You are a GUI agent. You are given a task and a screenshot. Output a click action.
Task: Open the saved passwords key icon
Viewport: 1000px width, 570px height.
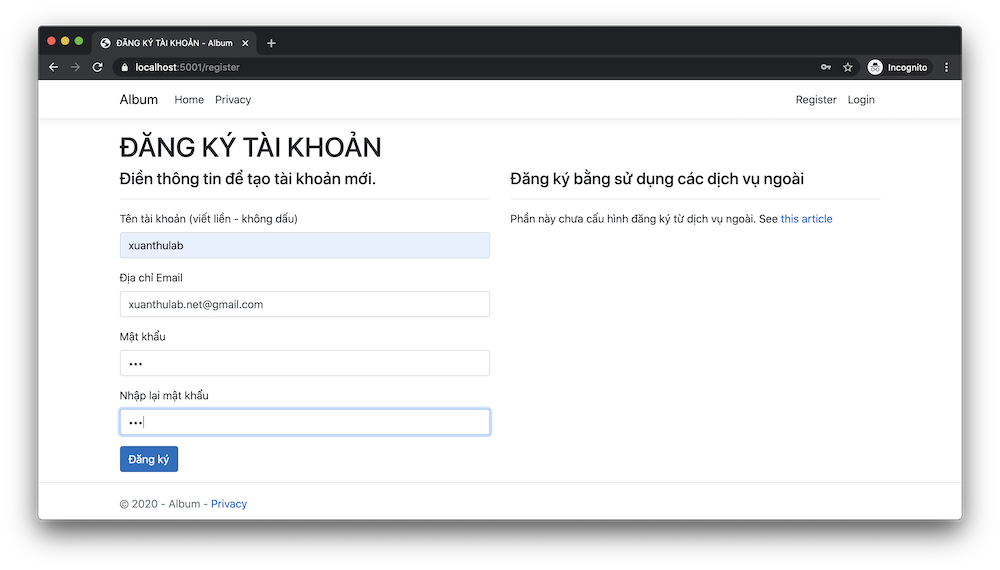826,67
